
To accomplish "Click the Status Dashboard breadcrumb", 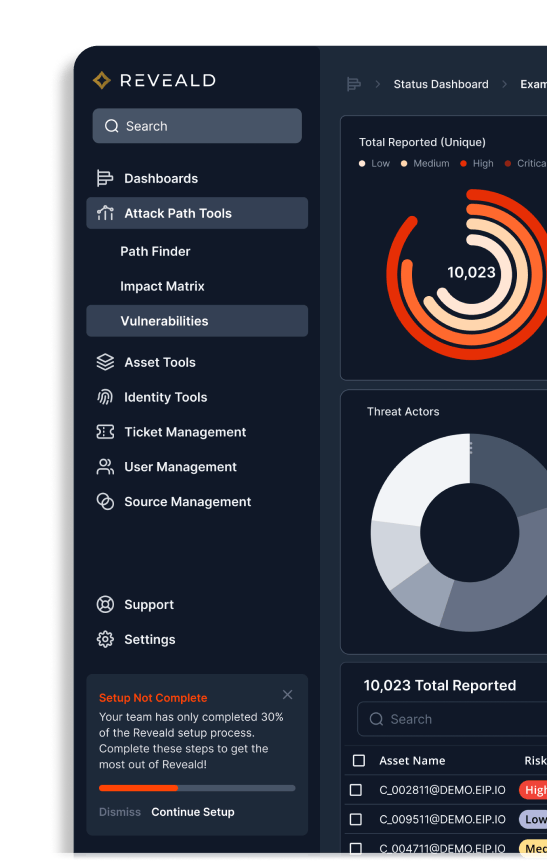I will [x=441, y=84].
